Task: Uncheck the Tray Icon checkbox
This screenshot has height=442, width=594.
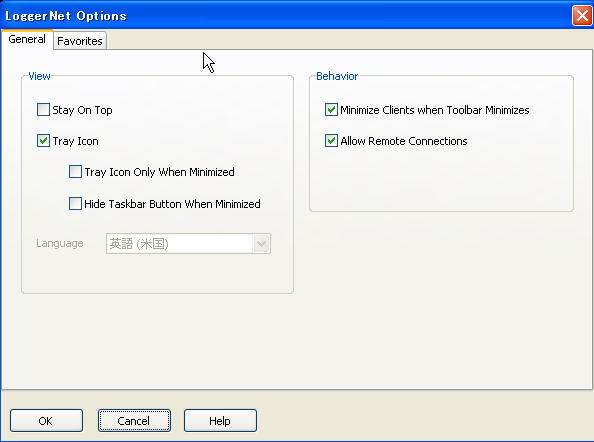Action: [x=43, y=141]
